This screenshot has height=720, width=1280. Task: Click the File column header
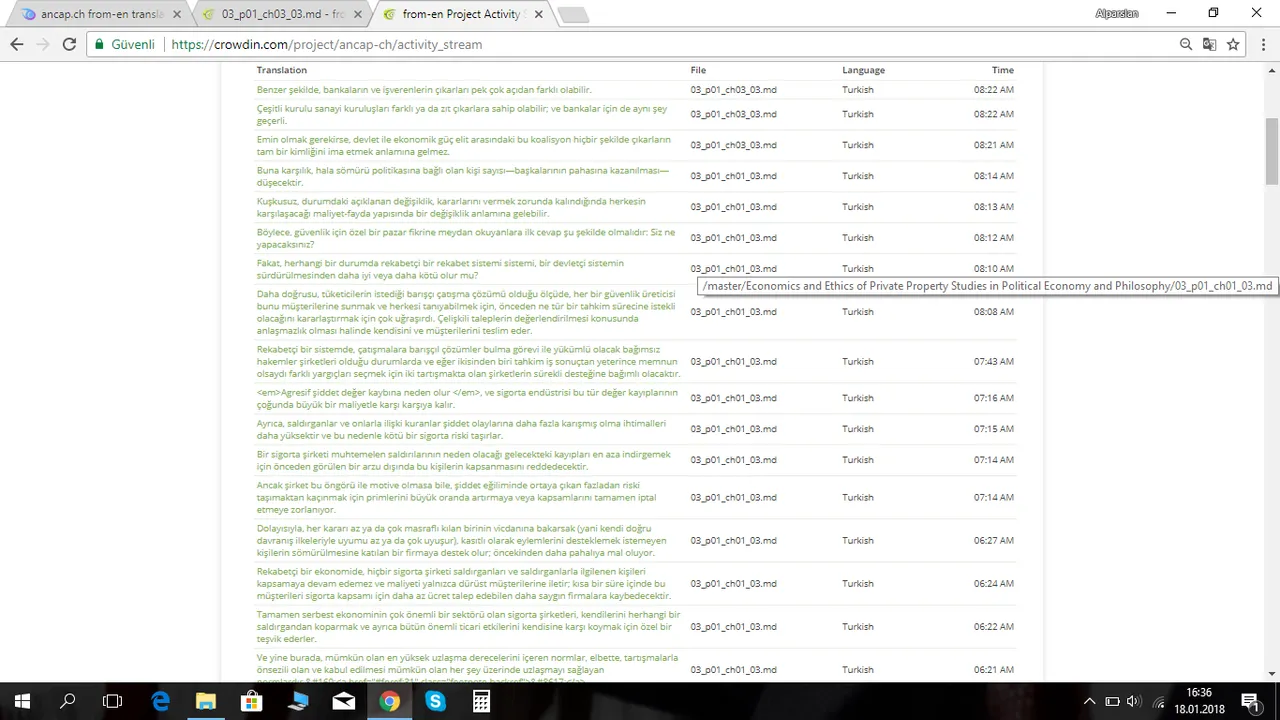click(x=698, y=70)
